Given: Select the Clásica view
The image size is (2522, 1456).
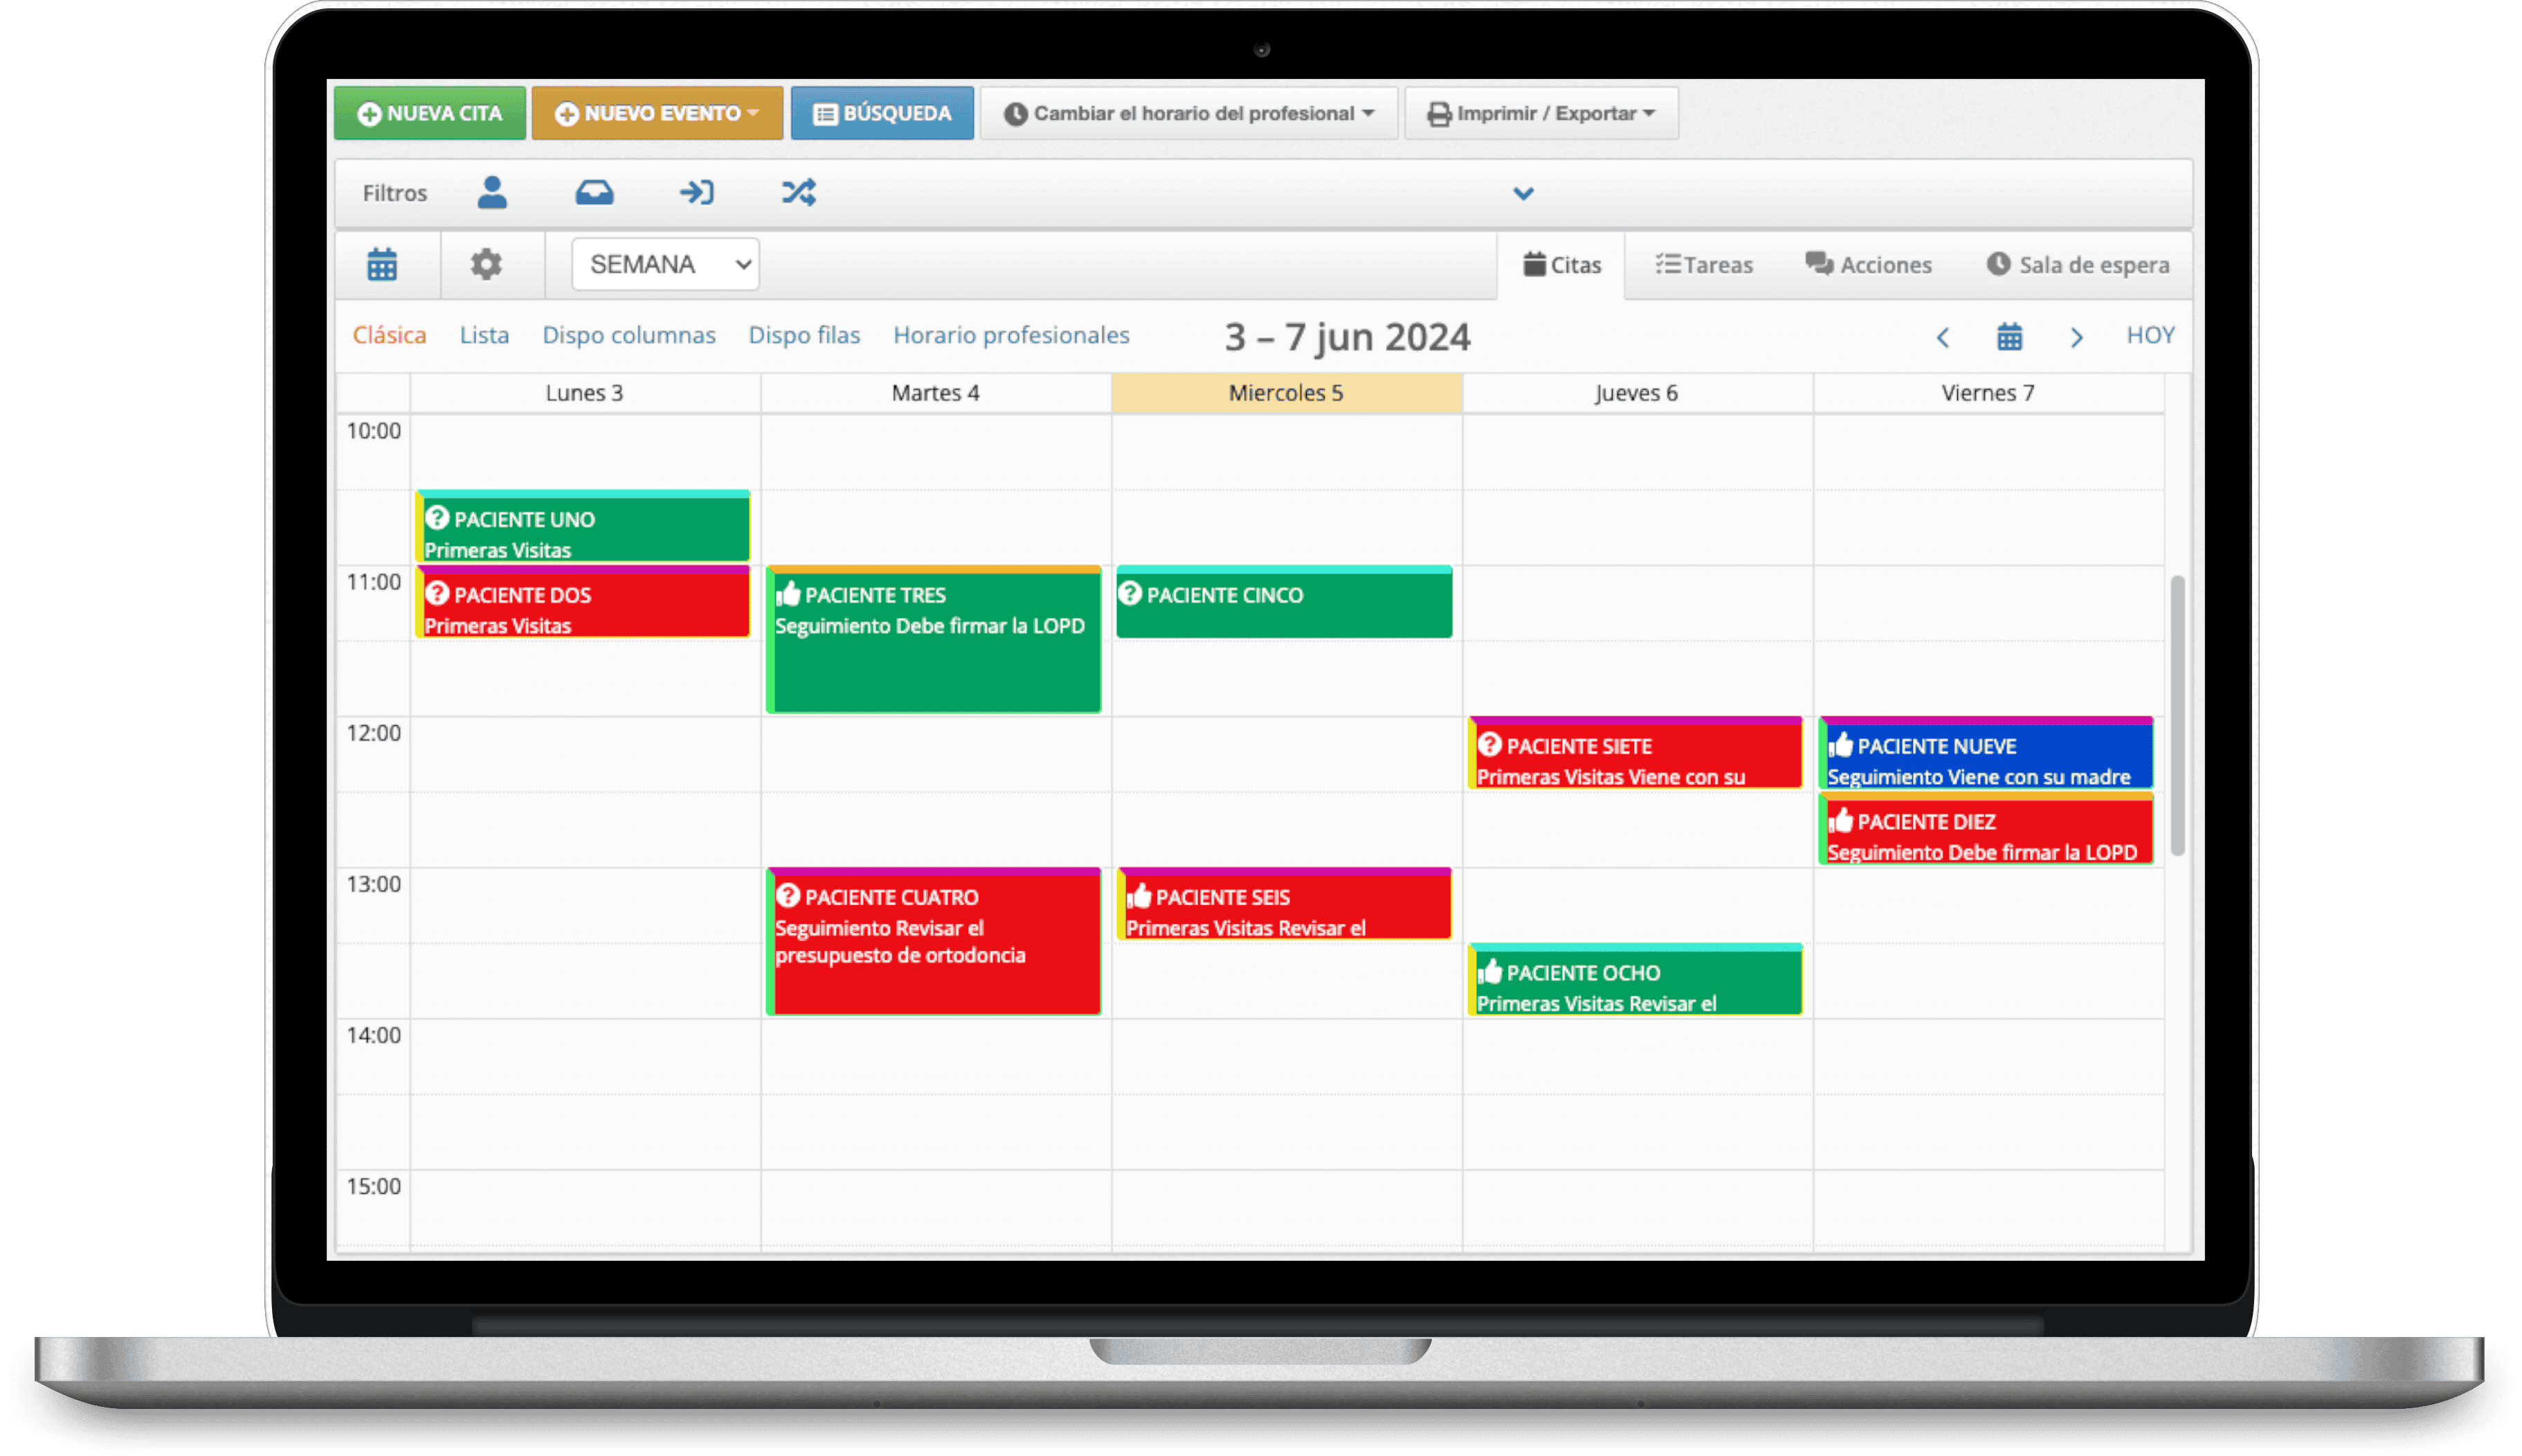Looking at the screenshot, I should (x=389, y=335).
